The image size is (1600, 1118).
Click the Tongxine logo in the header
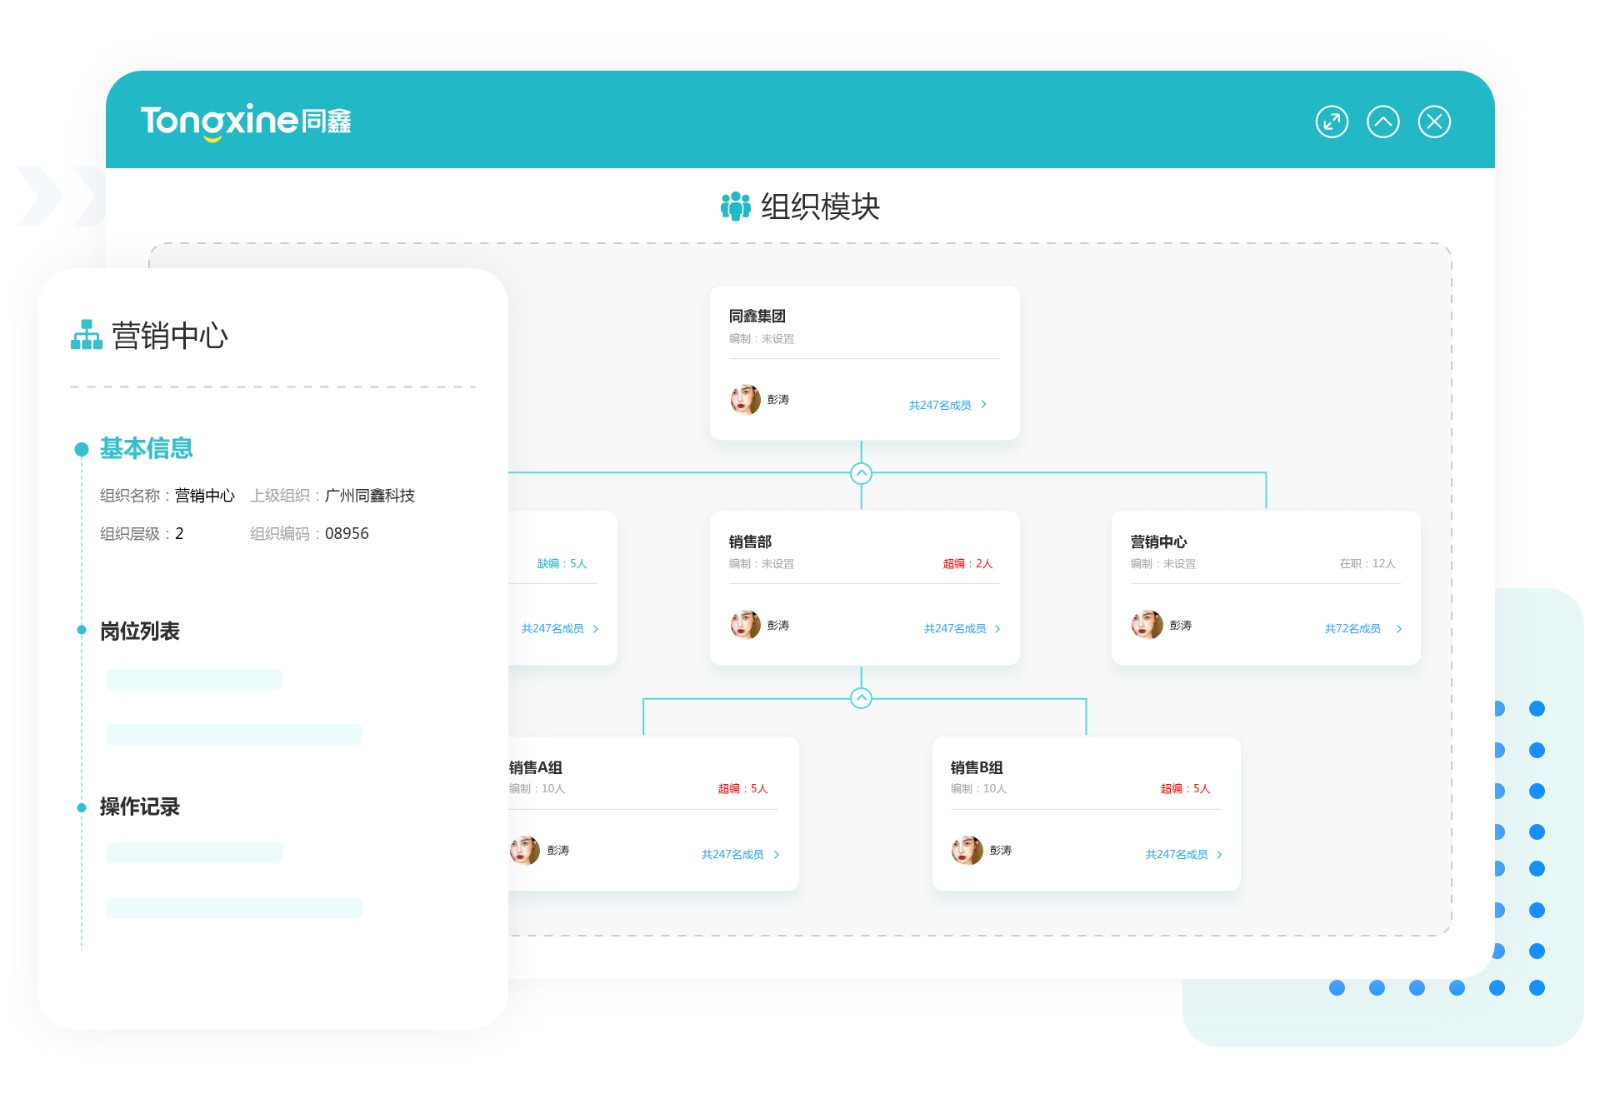pos(248,122)
